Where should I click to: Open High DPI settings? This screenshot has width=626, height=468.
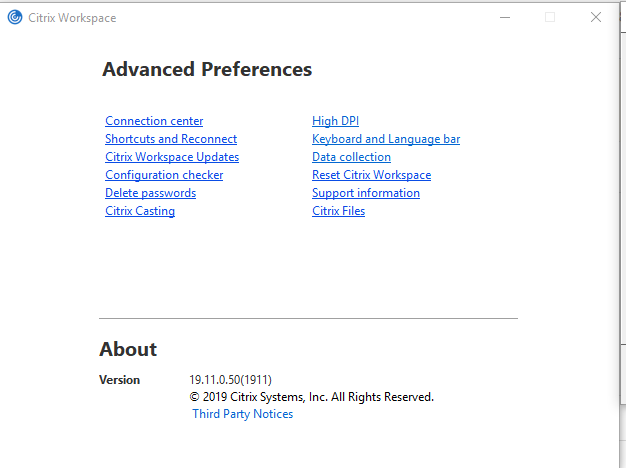(x=335, y=121)
